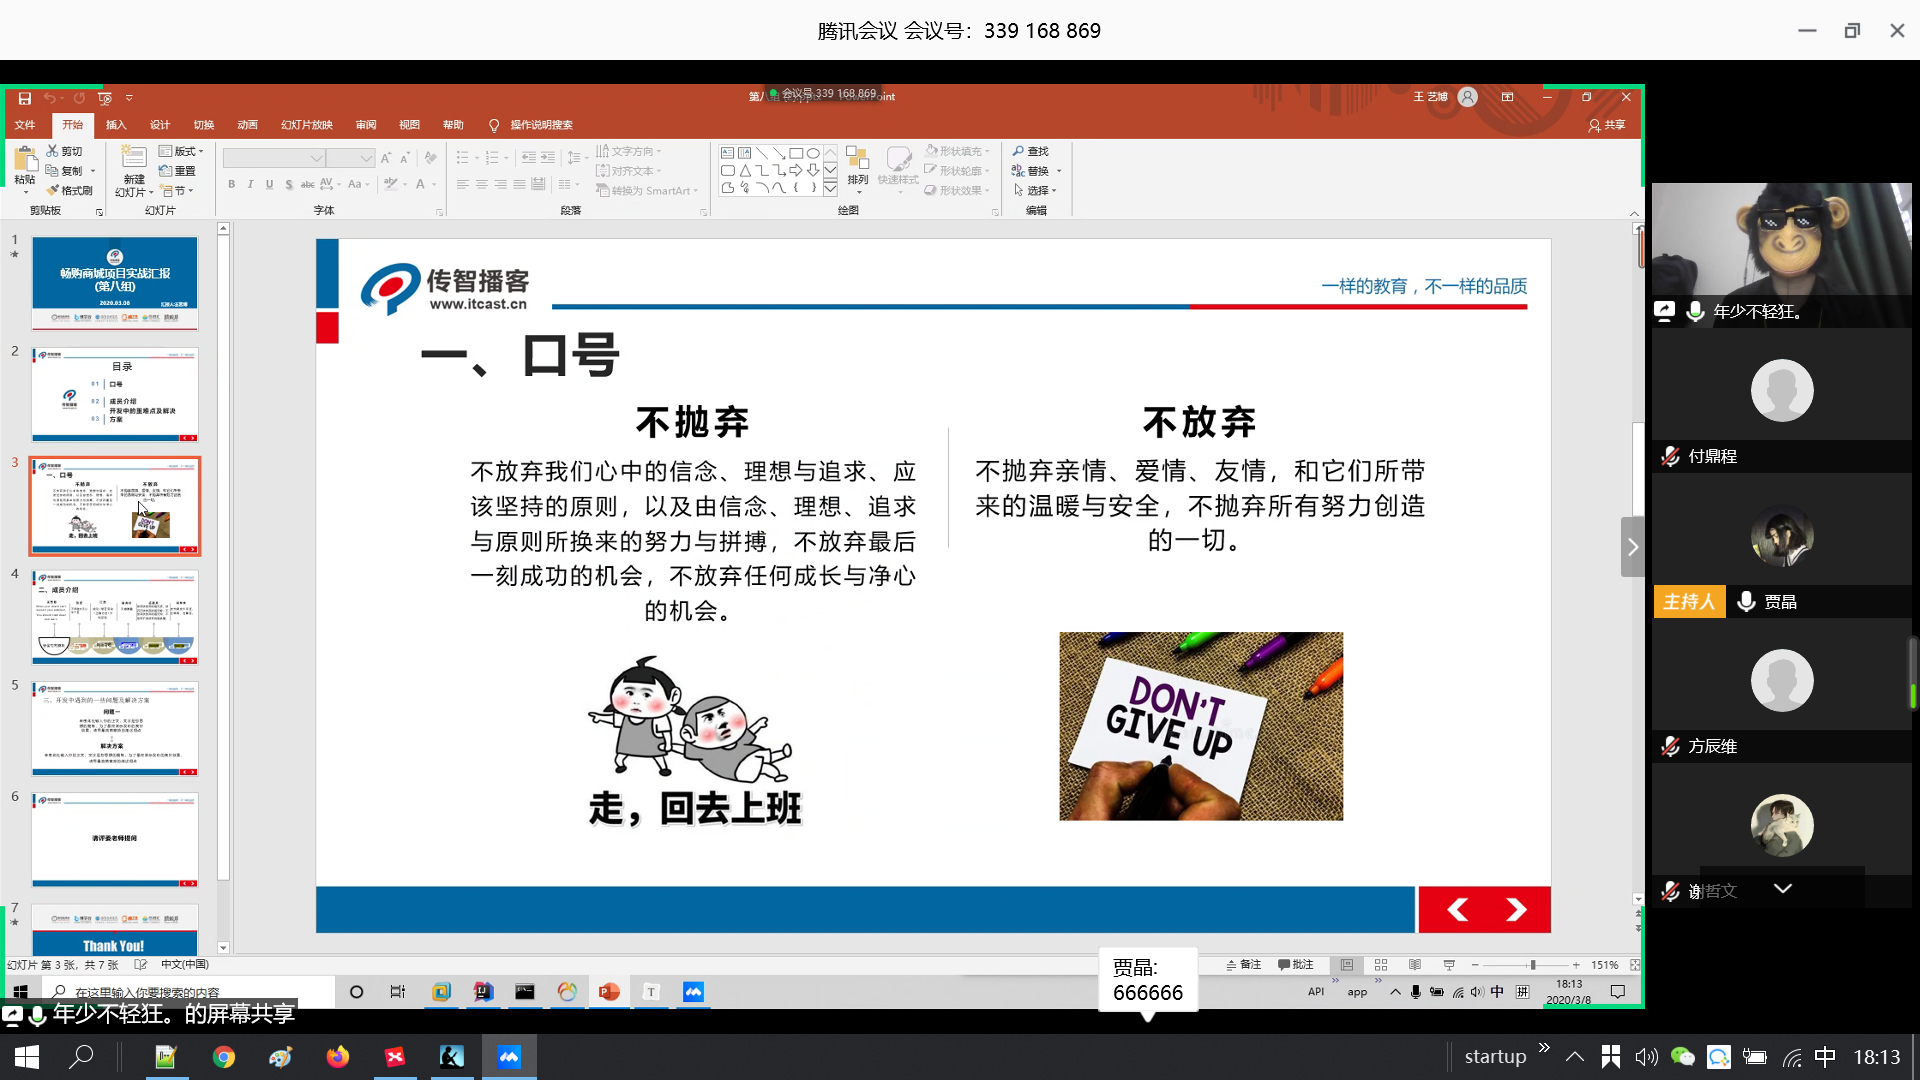Expand the participant list chevron below 谢哲文
Image resolution: width=1920 pixels, height=1080 pixels.
[1783, 888]
